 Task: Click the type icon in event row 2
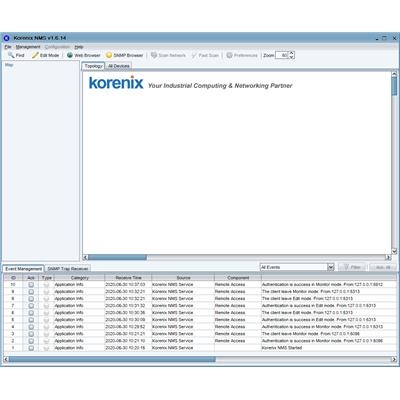pyautogui.click(x=46, y=341)
